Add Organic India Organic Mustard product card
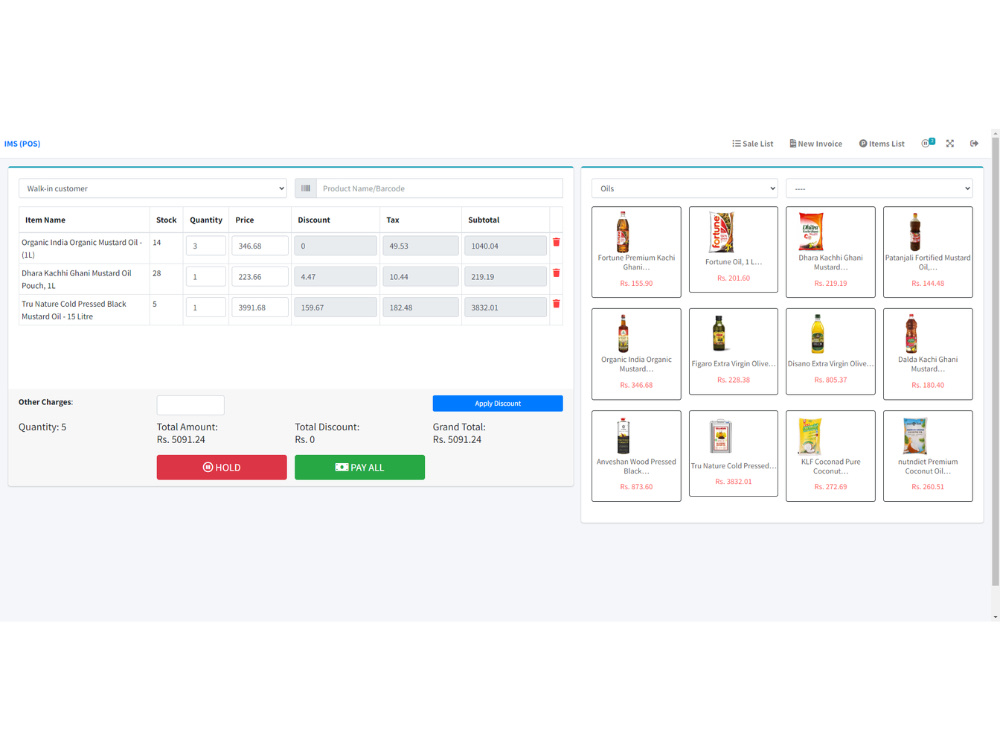 [x=636, y=353]
